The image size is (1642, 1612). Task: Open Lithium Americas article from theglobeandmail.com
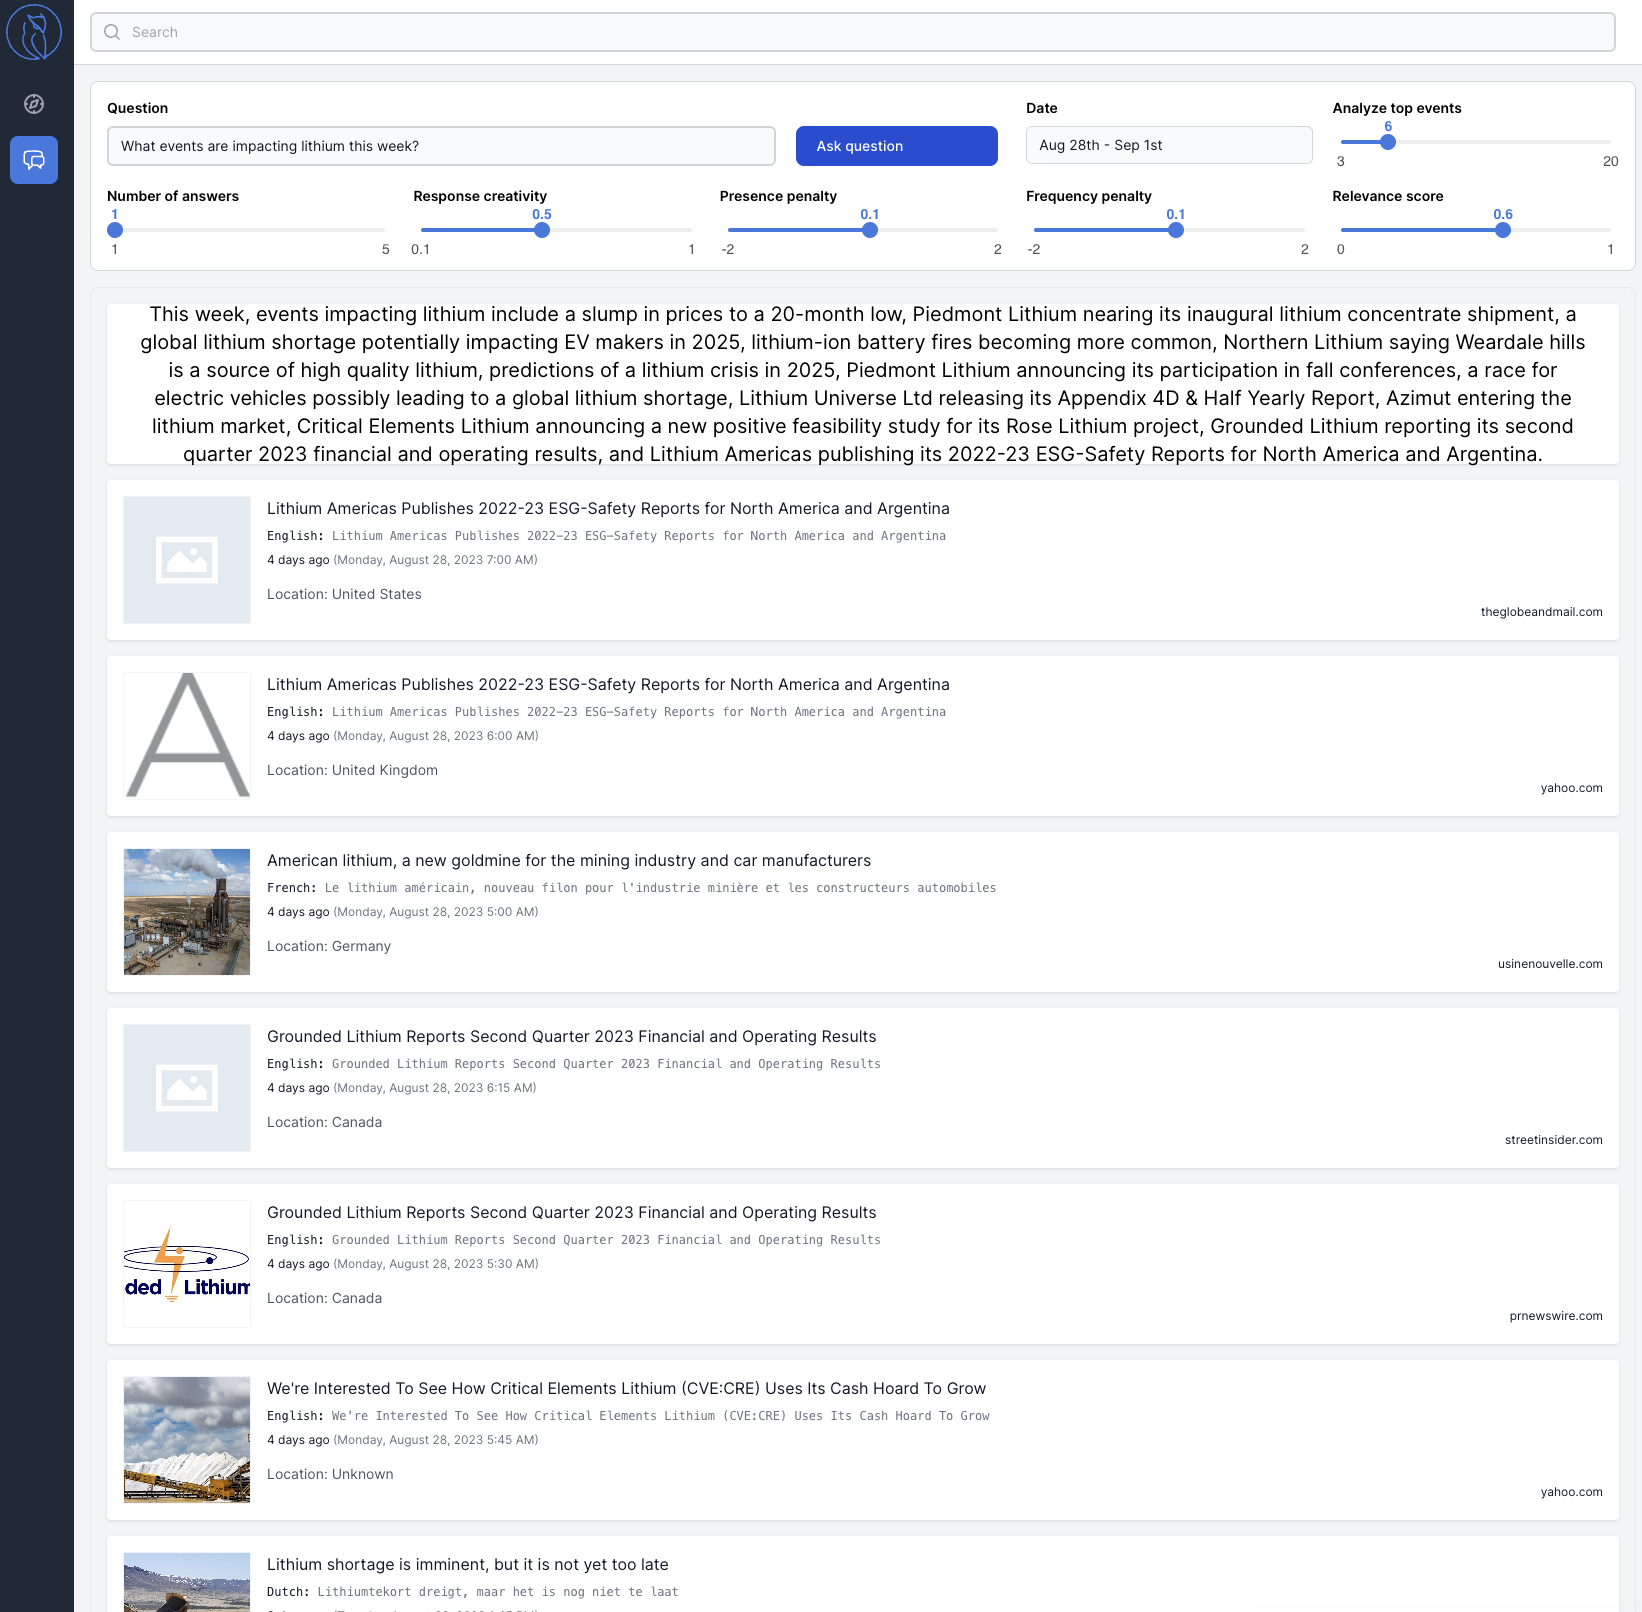608,509
